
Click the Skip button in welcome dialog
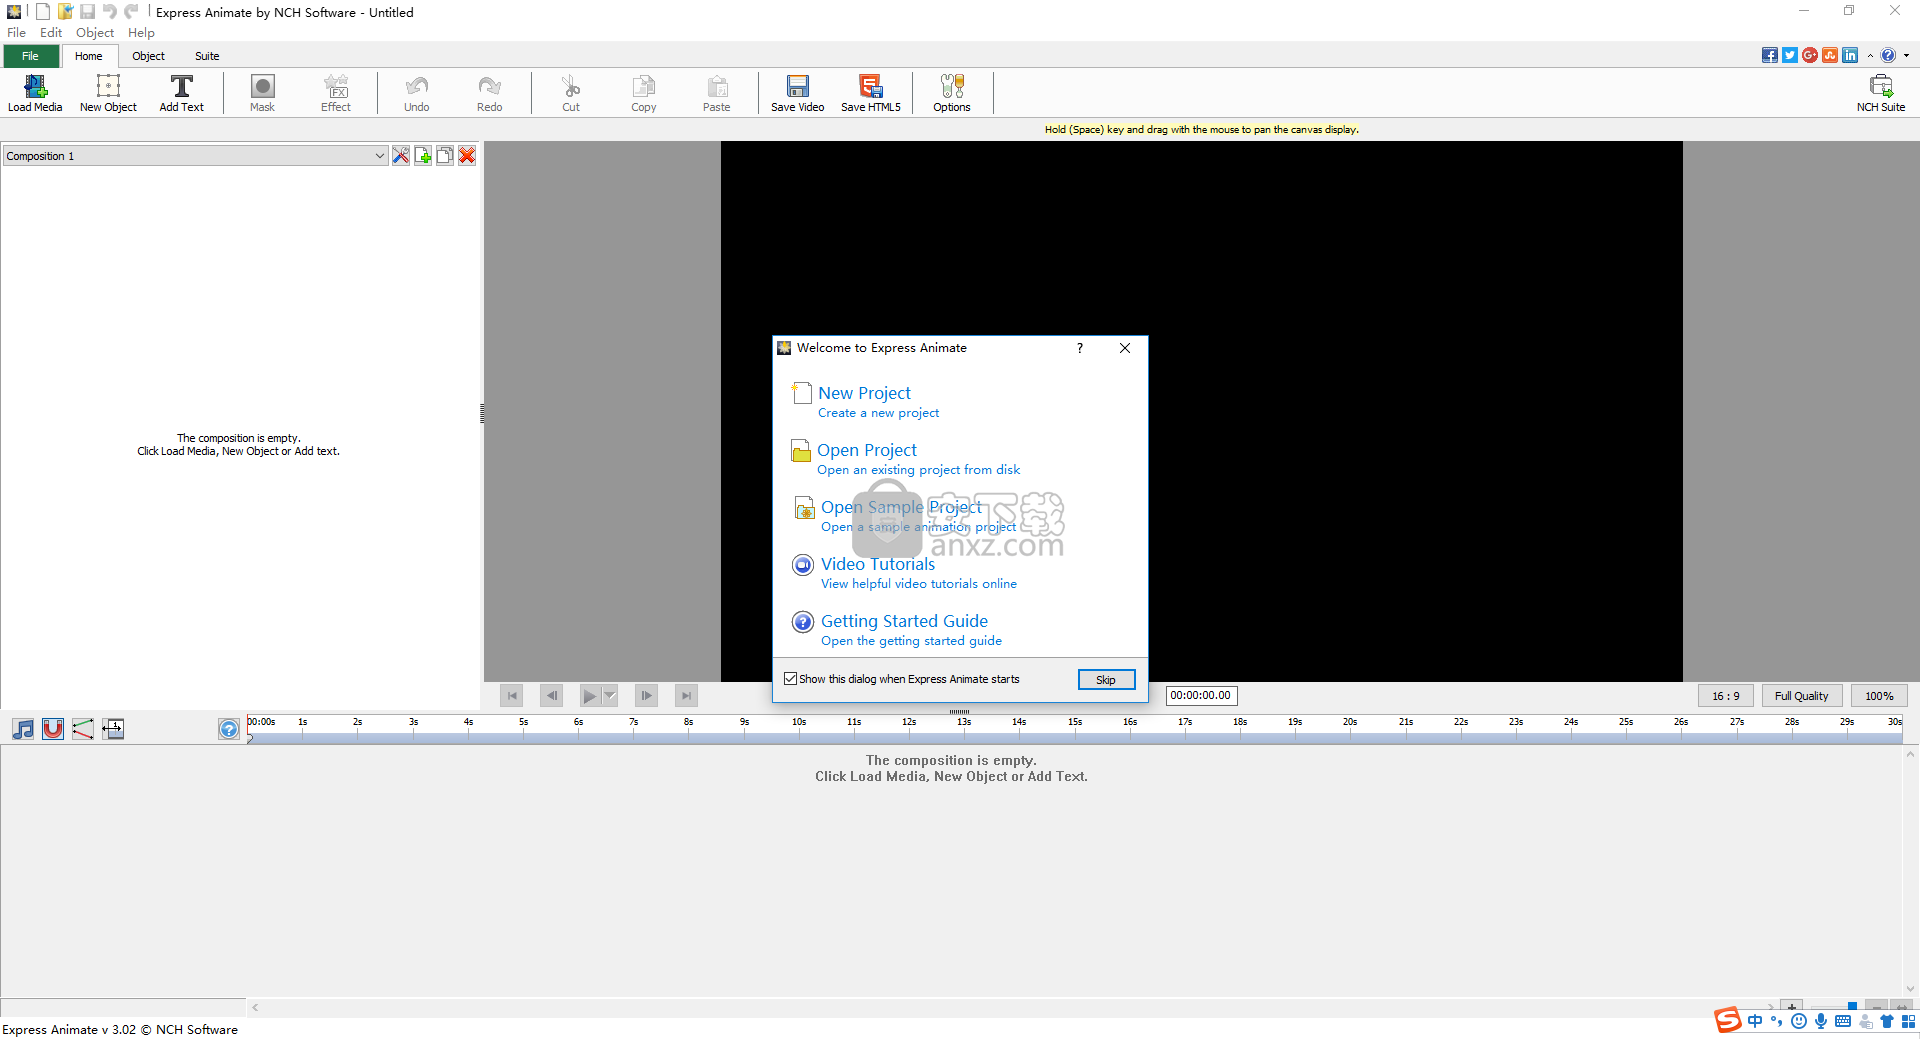click(x=1106, y=680)
